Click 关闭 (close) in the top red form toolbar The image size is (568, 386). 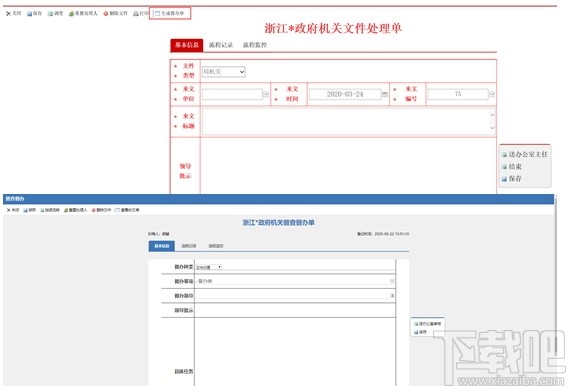pos(13,13)
